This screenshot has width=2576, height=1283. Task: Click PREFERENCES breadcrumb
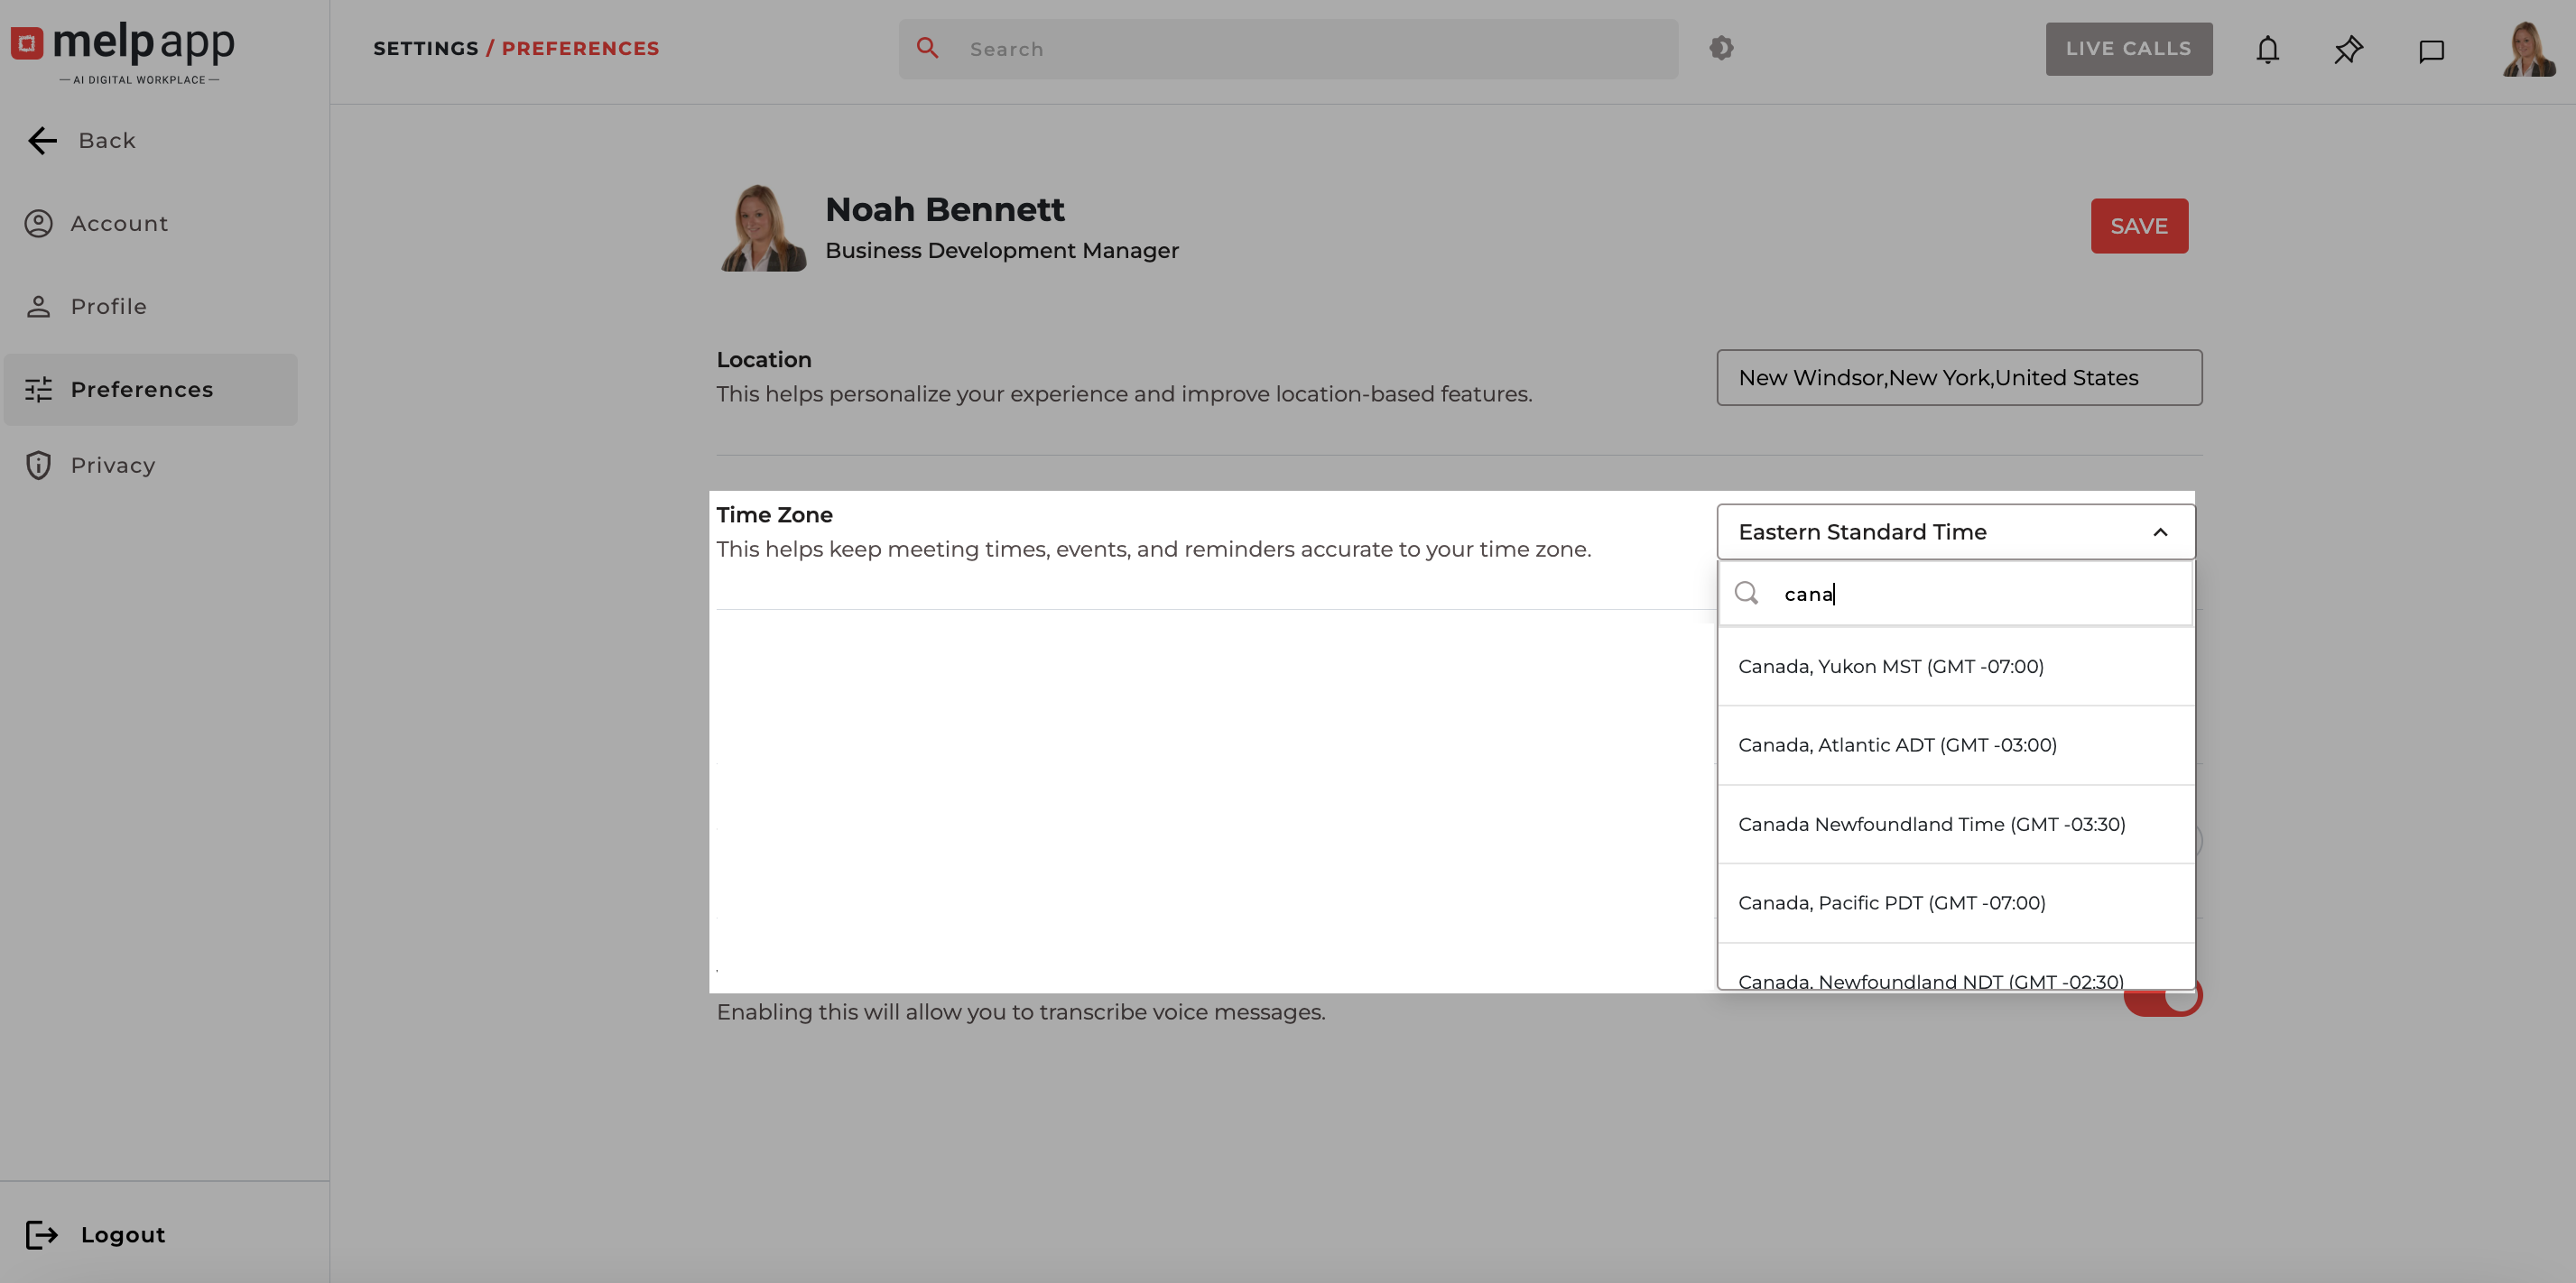pyautogui.click(x=580, y=49)
